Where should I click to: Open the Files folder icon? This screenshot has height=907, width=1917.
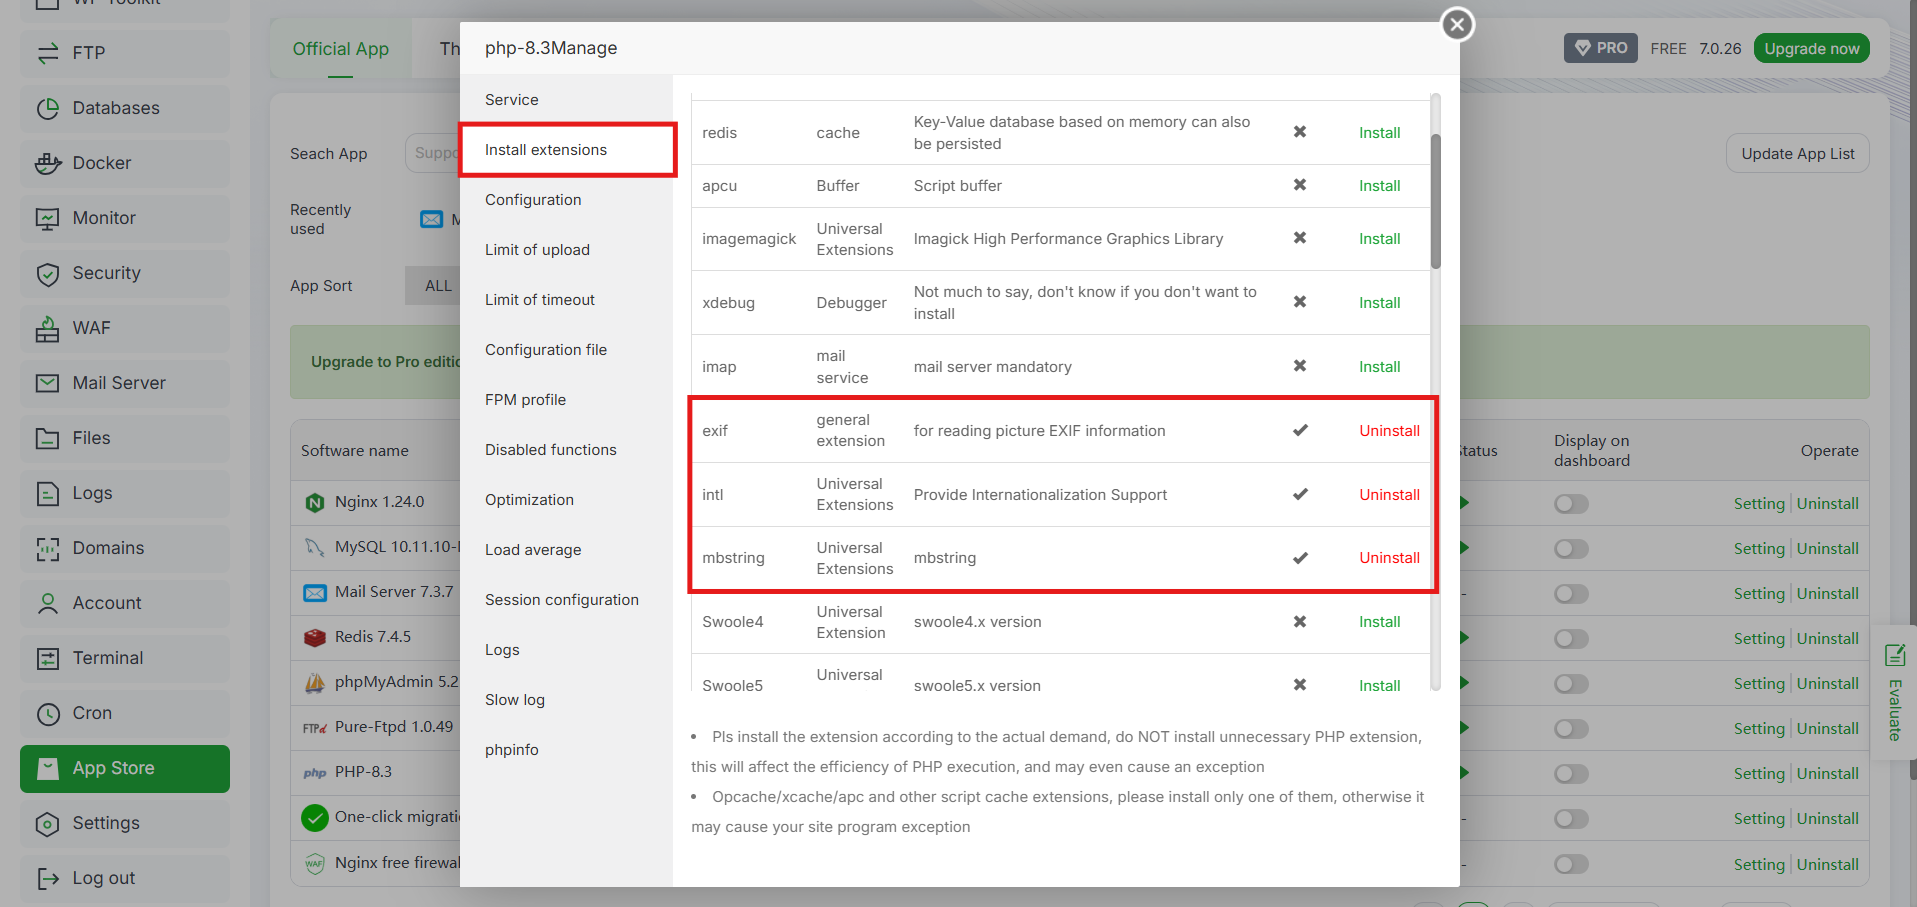click(47, 438)
